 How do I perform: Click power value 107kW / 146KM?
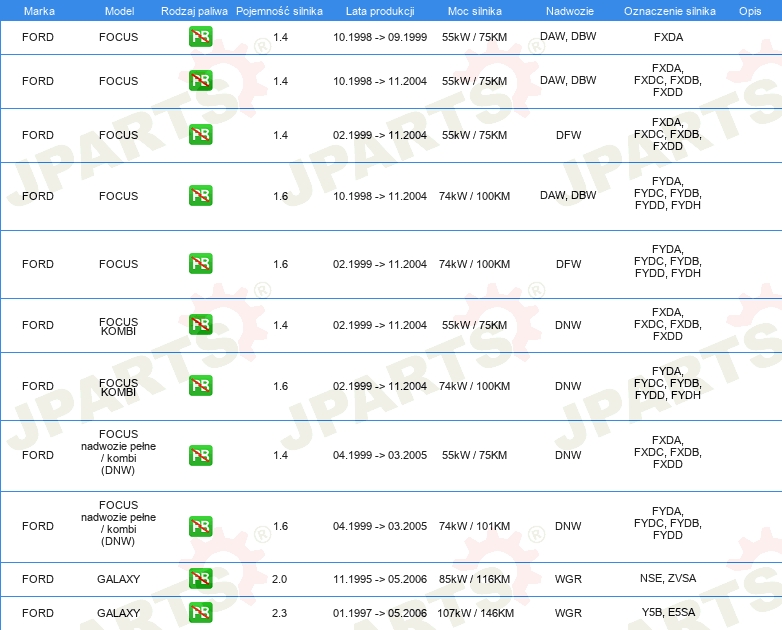(x=475, y=613)
